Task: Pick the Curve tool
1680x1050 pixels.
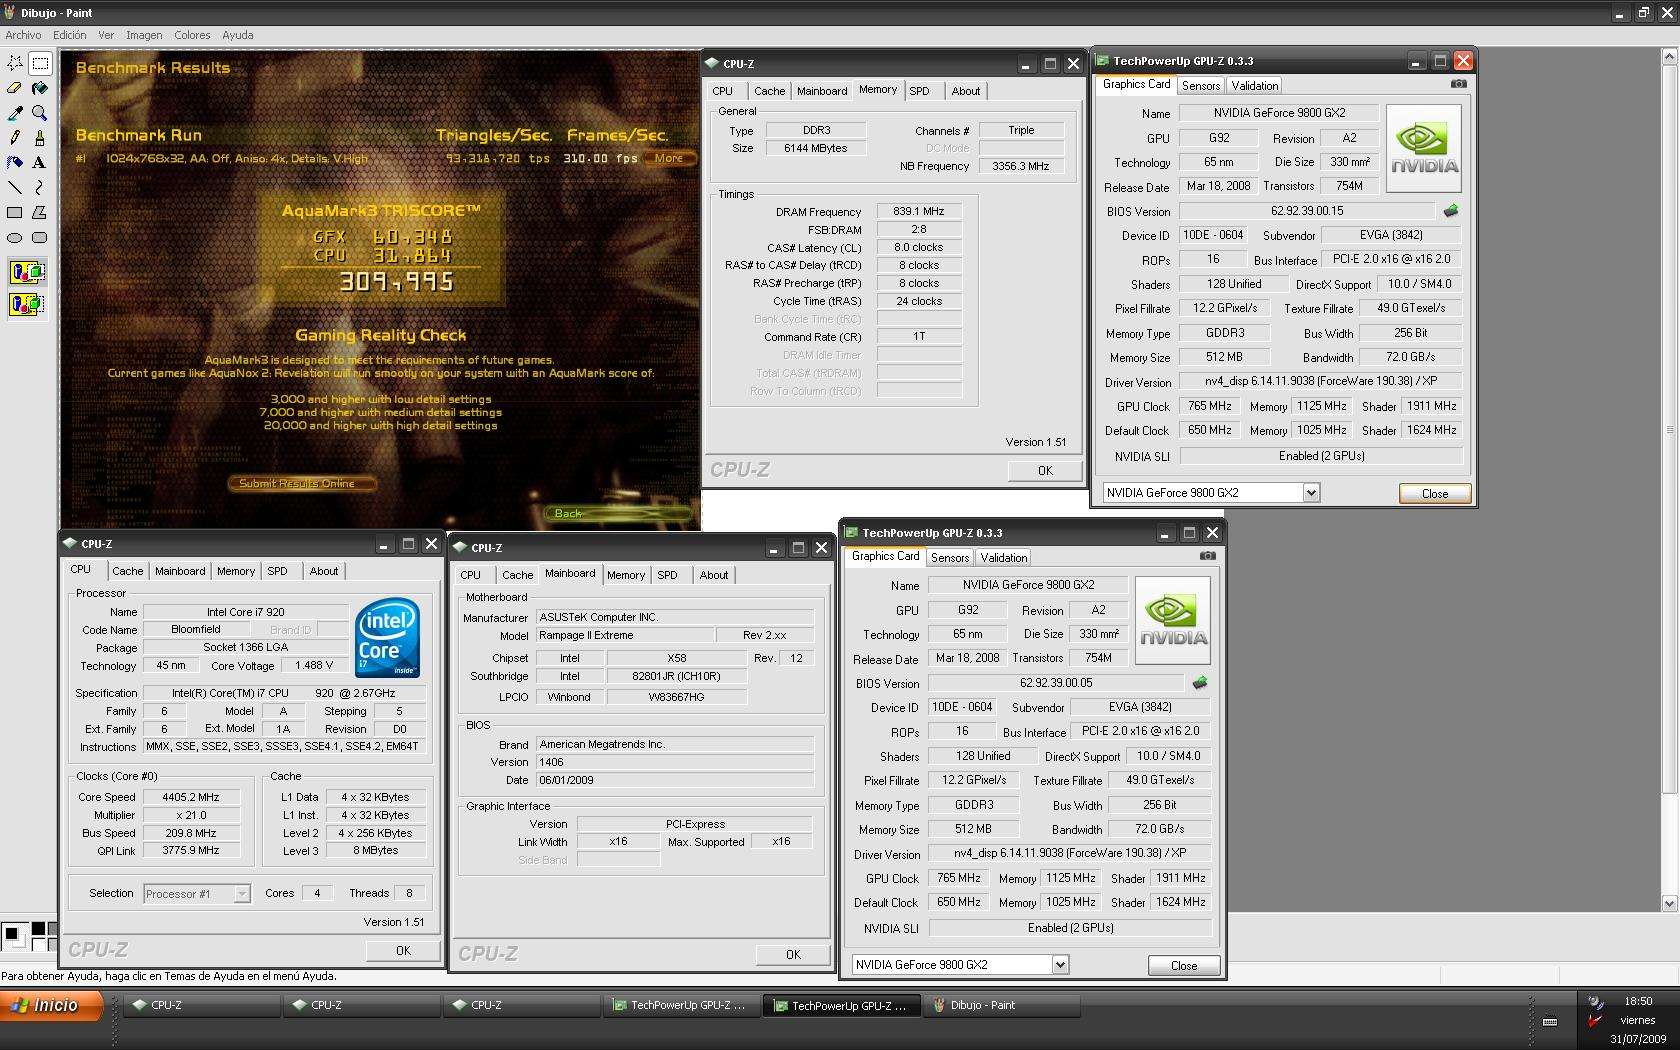Action: point(40,187)
